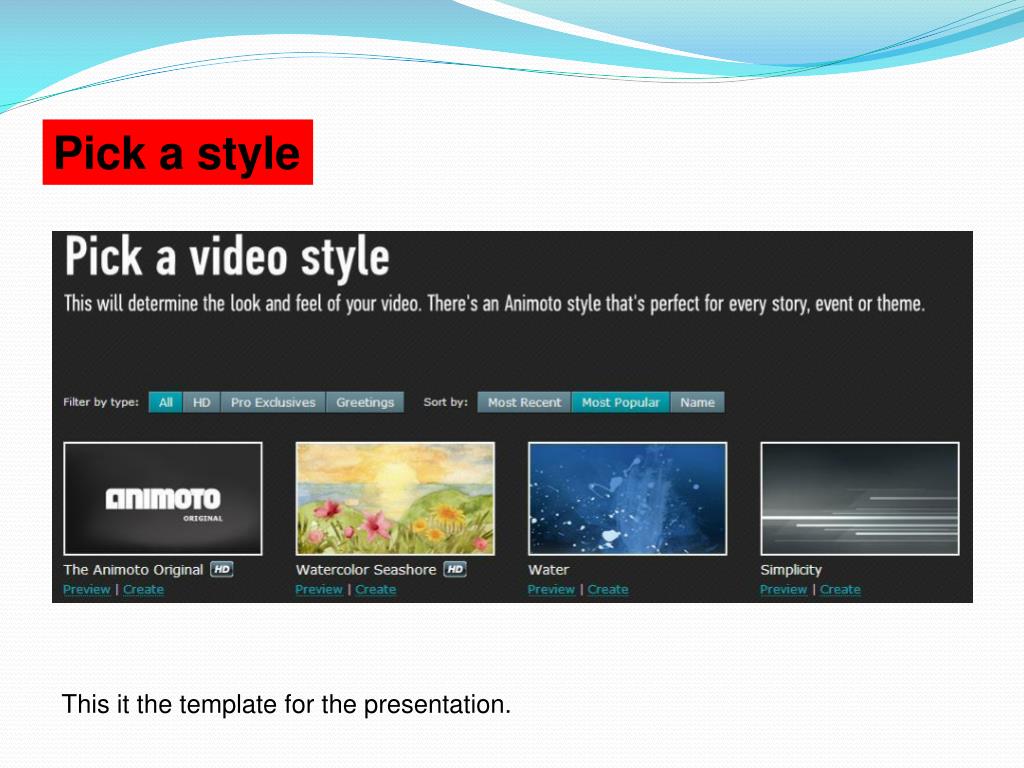1024x768 pixels.
Task: Preview The Animoto Original style
Action: coord(87,589)
